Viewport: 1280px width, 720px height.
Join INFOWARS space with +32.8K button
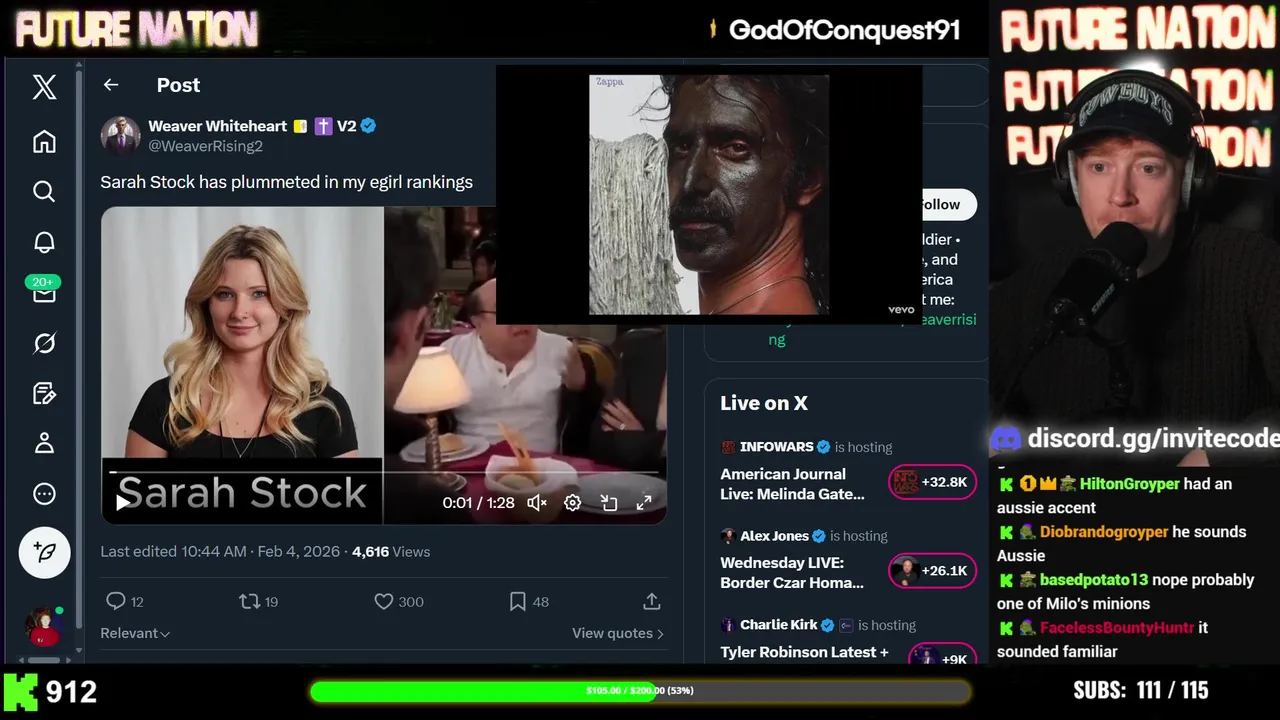tap(932, 482)
